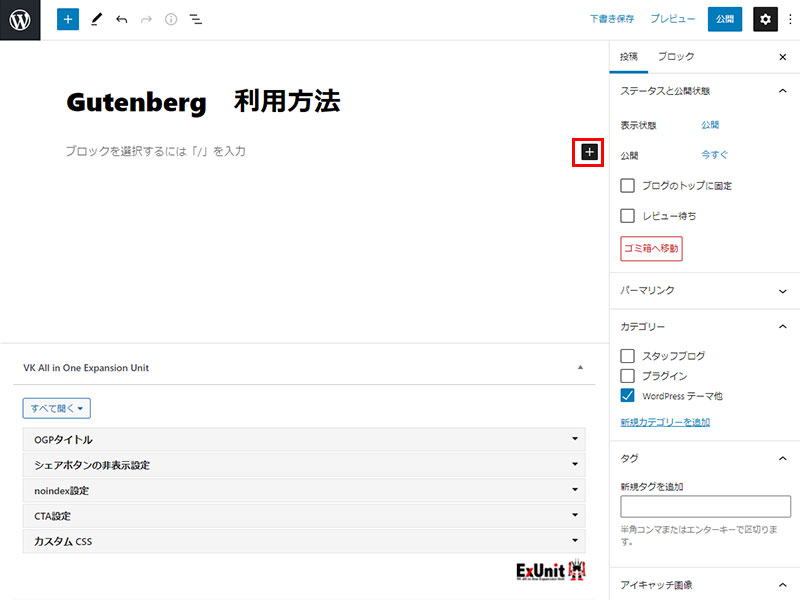Open the three-dot options menu
This screenshot has height=600, width=800.
pyautogui.click(x=791, y=19)
